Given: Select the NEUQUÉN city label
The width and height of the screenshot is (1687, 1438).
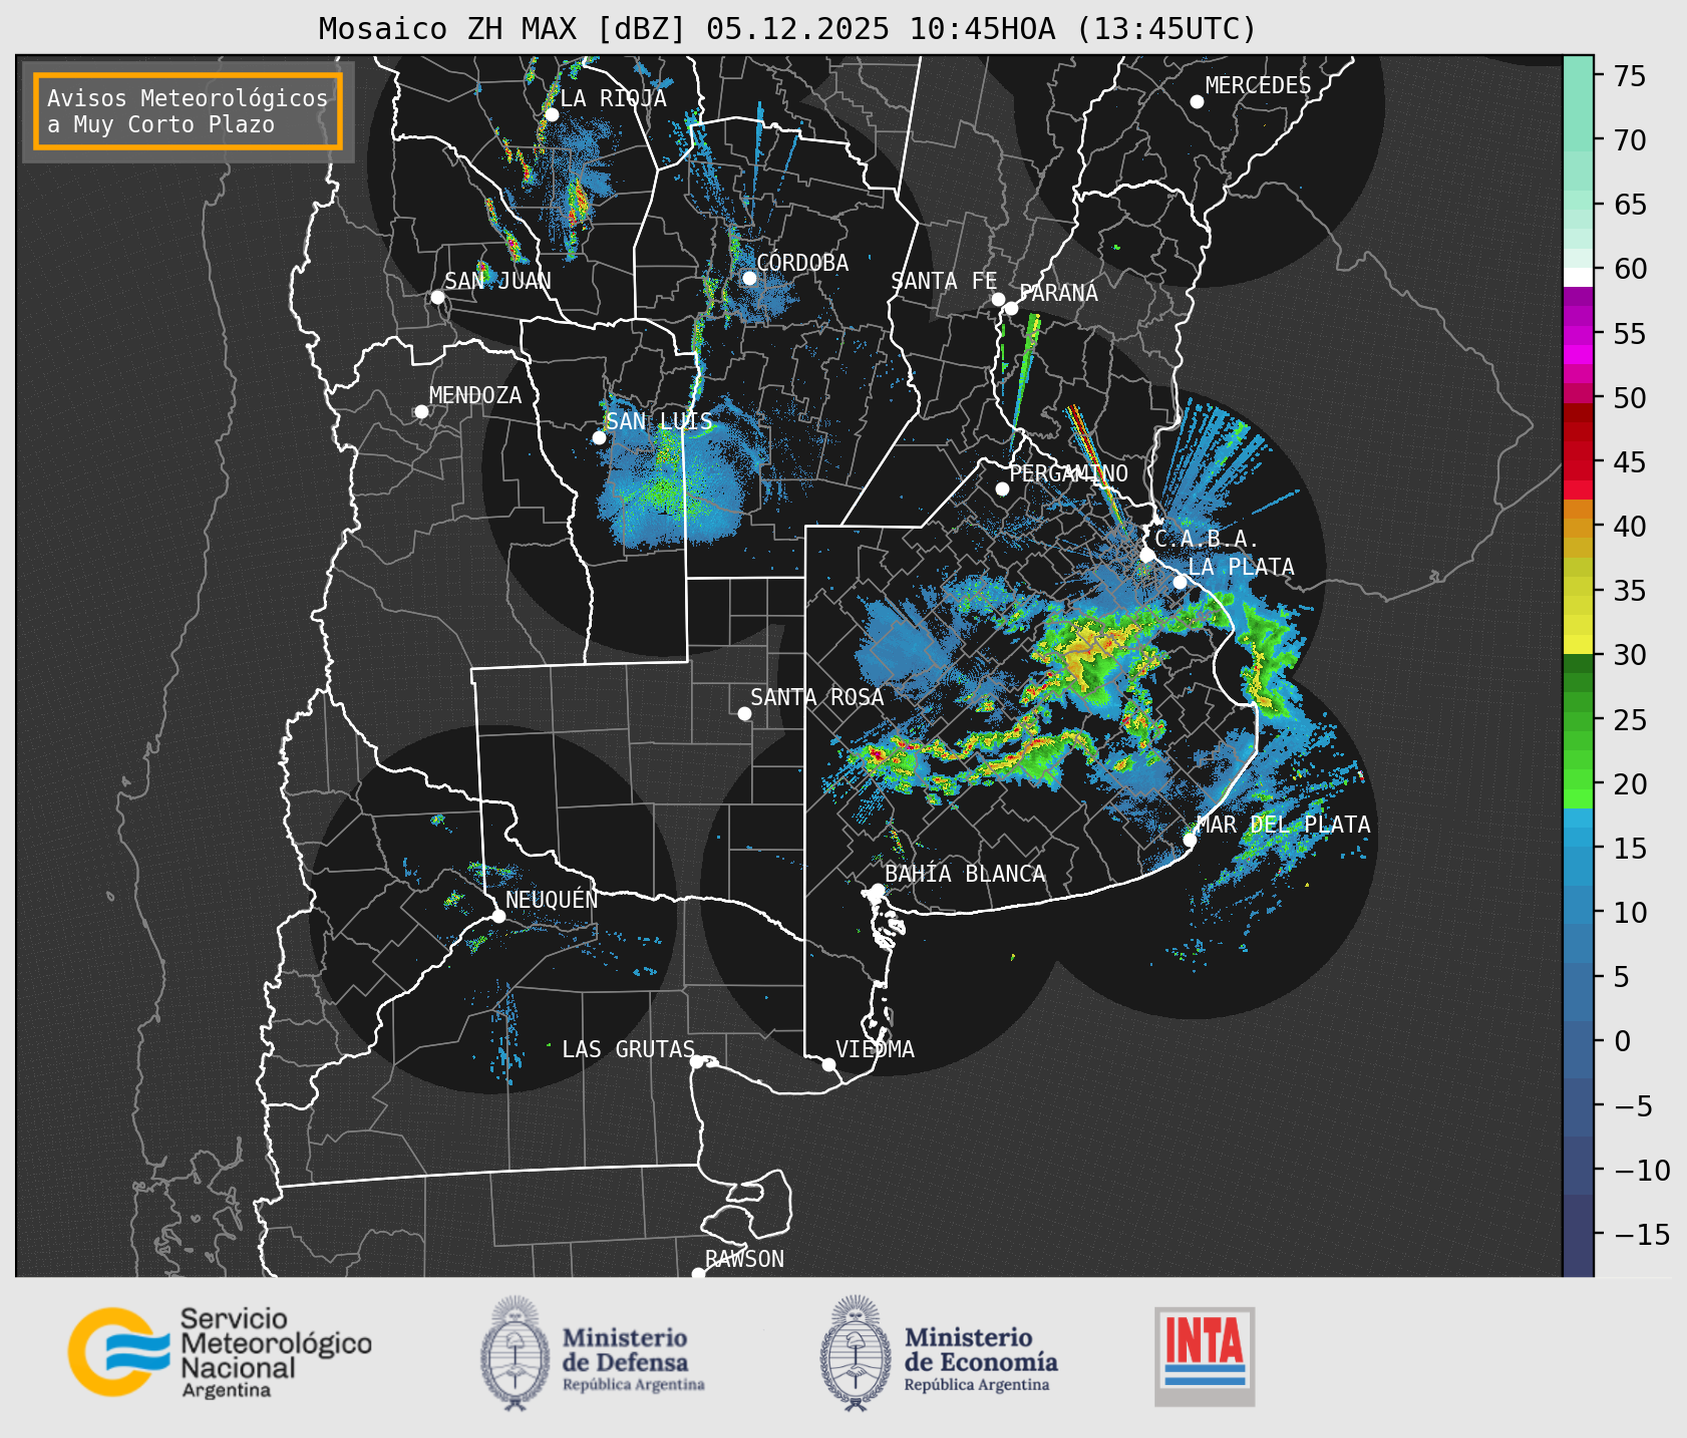Looking at the screenshot, I should [551, 900].
